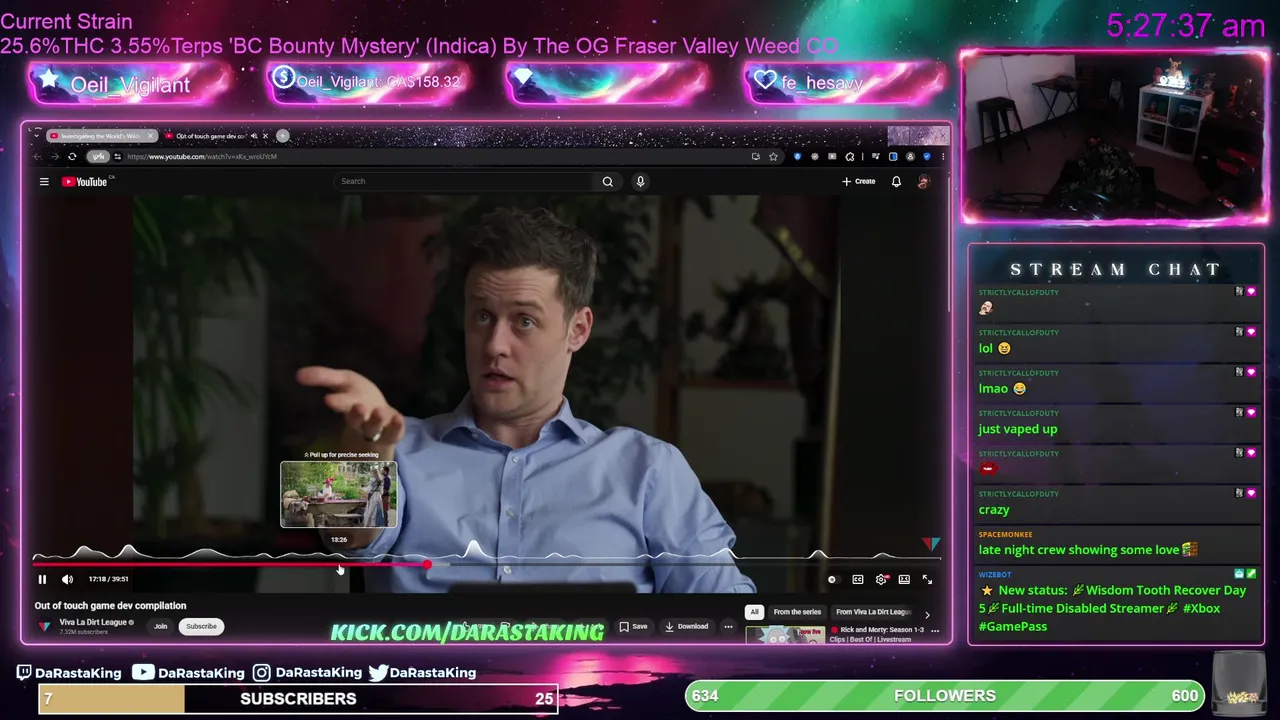
Task: Click the Subscribe button
Action: (x=201, y=626)
